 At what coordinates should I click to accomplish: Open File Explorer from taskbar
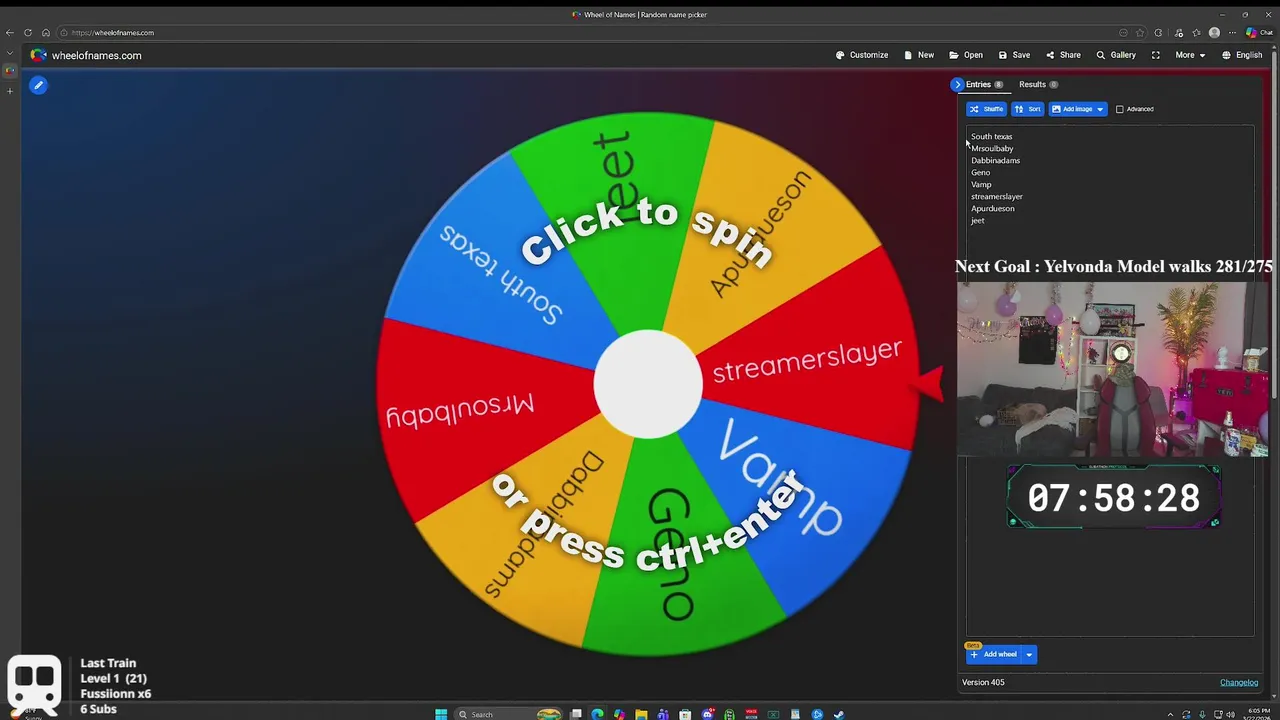[x=641, y=714]
